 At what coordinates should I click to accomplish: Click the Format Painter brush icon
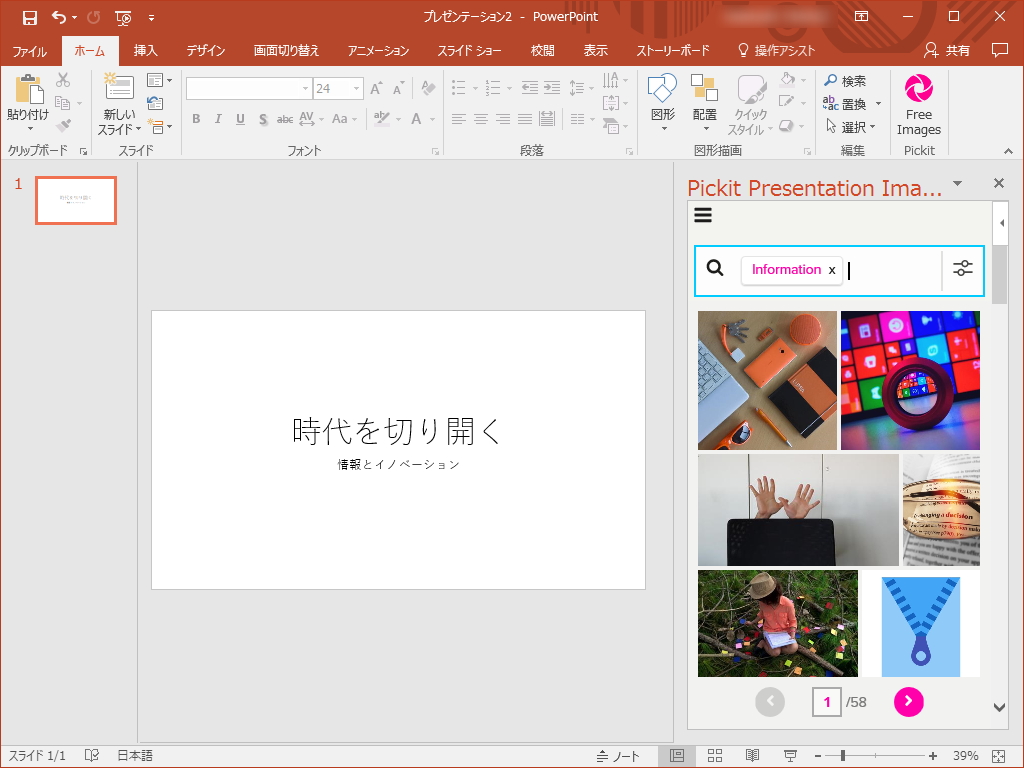pos(63,124)
